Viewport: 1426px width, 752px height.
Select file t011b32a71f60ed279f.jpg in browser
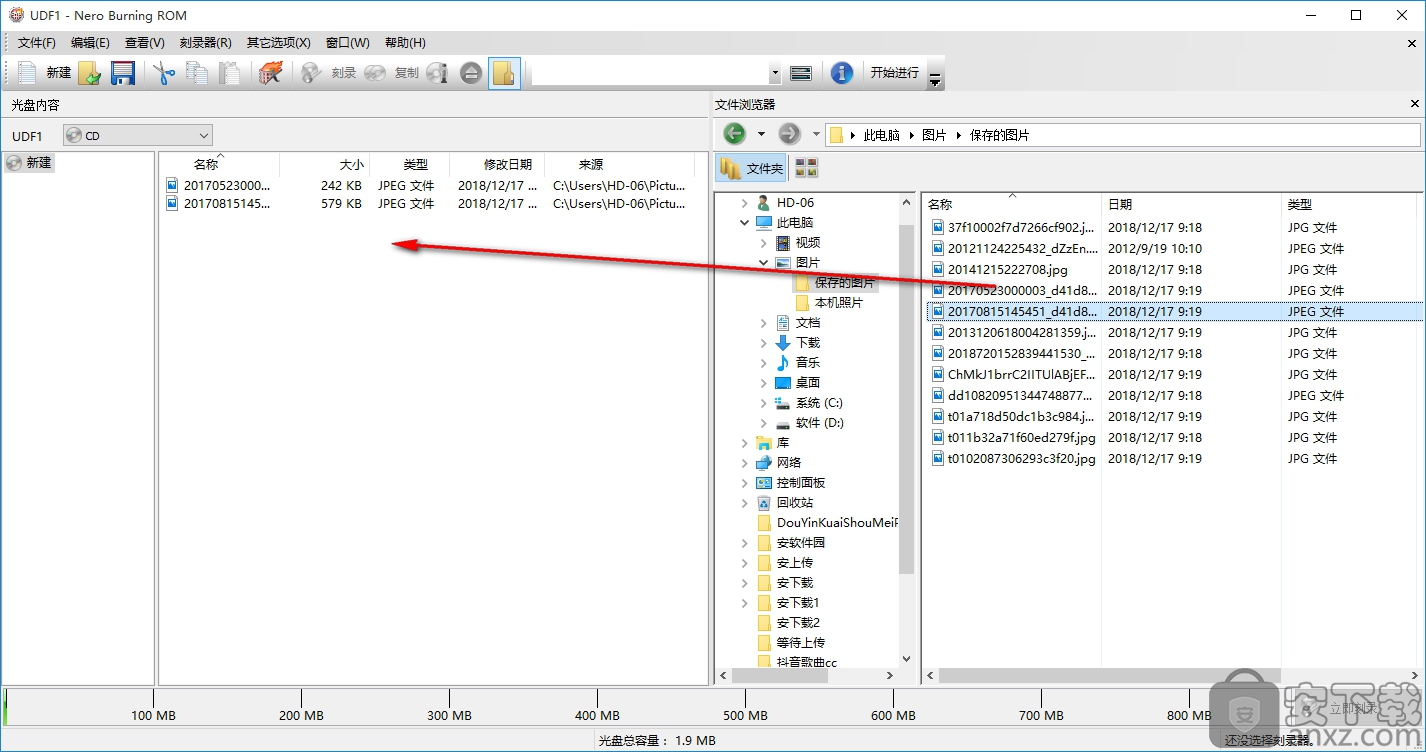1022,437
